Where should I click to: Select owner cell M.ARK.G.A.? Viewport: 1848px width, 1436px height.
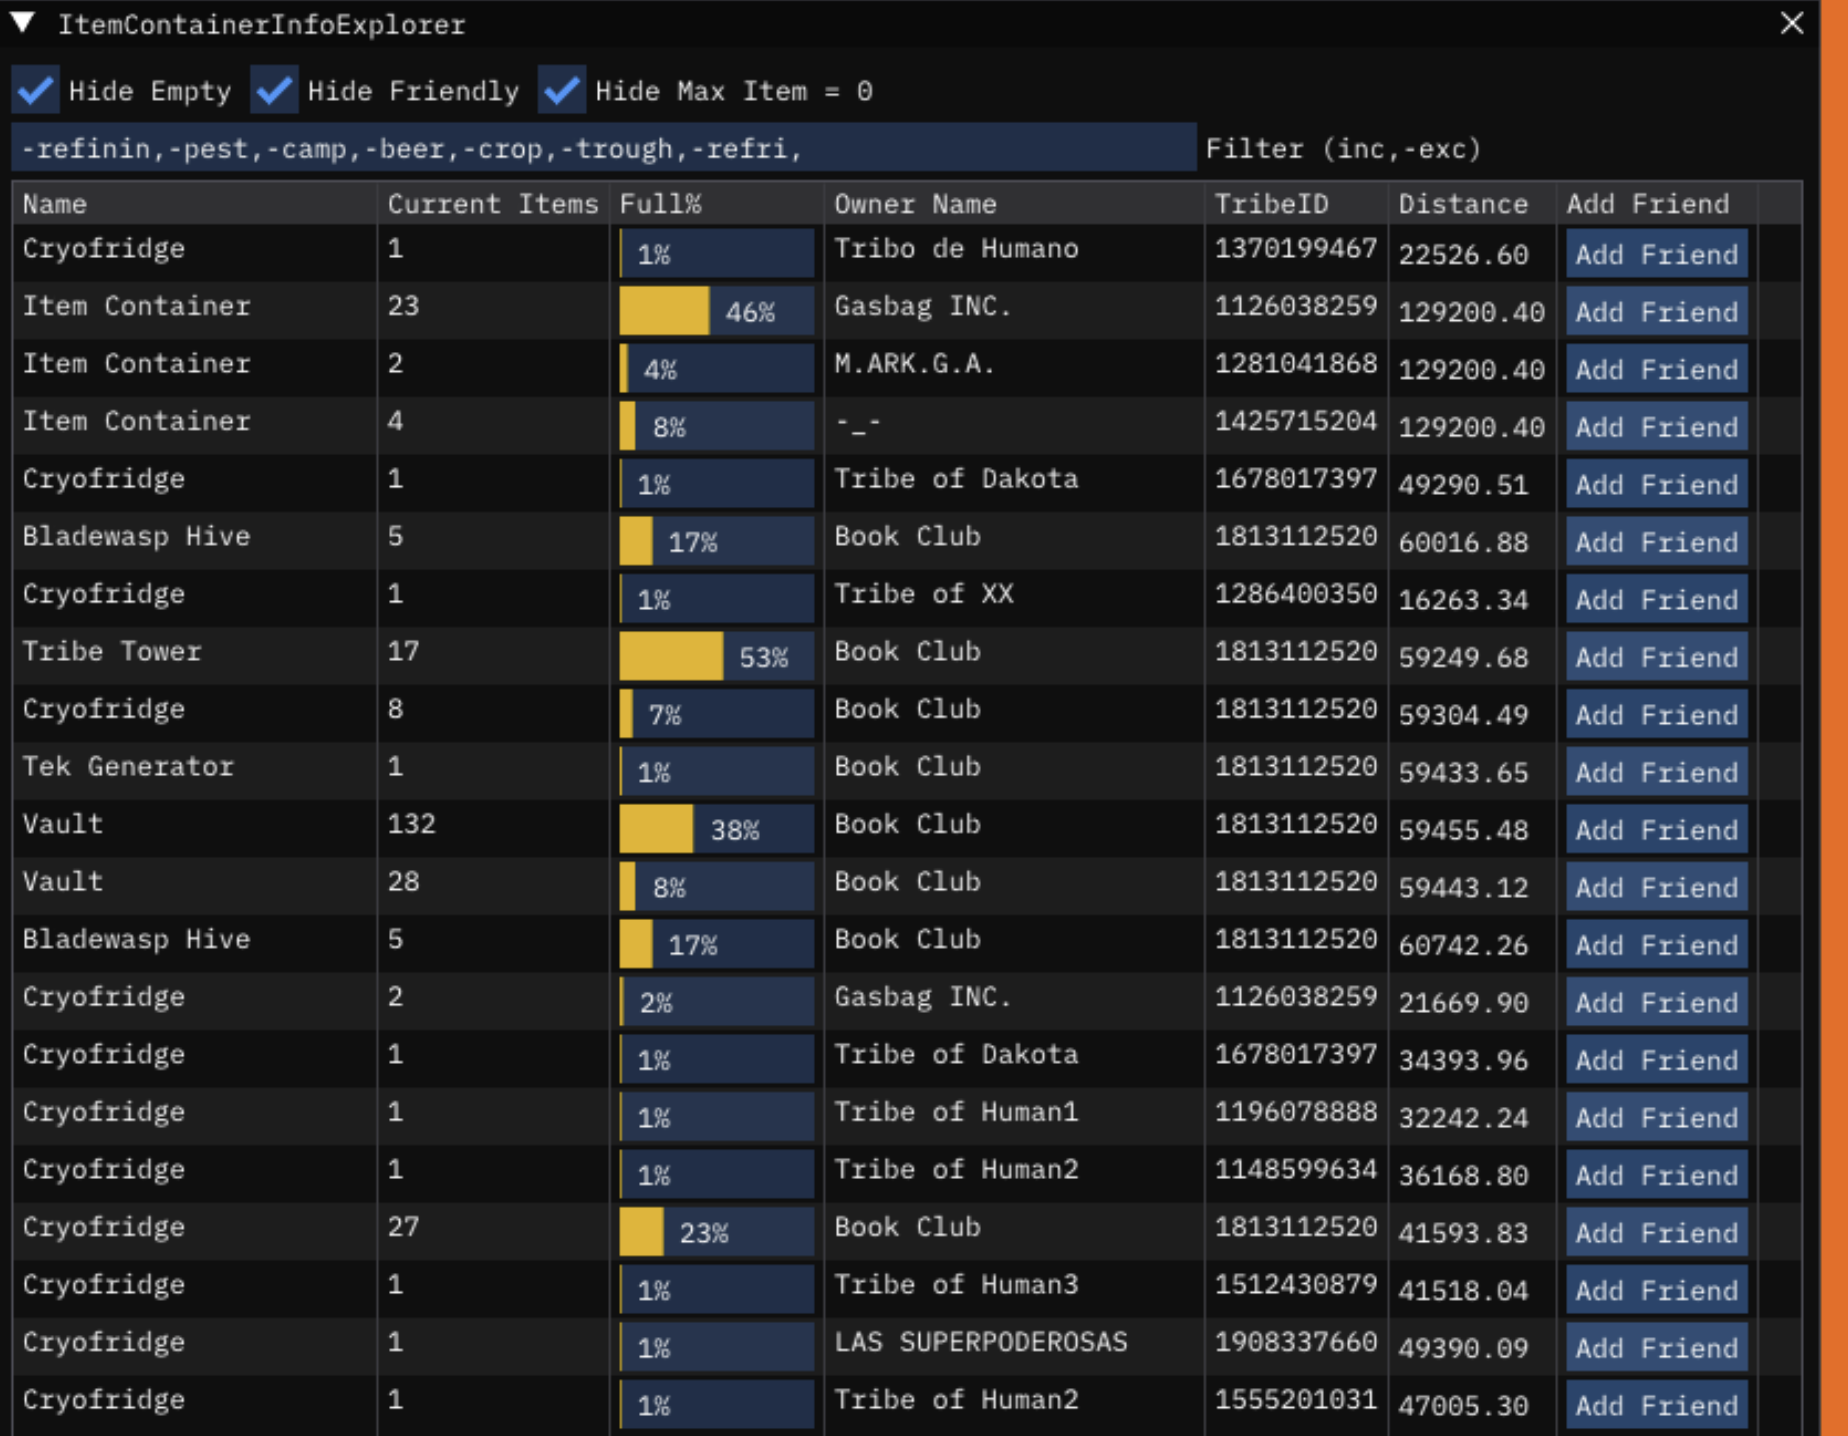tap(915, 363)
